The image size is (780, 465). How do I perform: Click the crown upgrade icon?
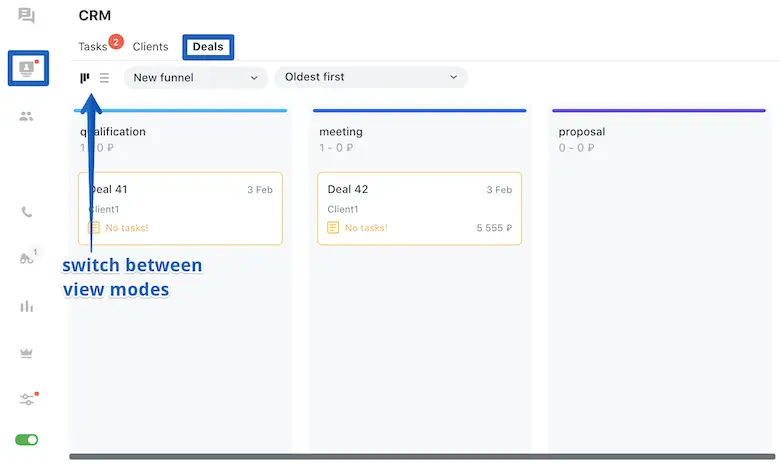26,353
